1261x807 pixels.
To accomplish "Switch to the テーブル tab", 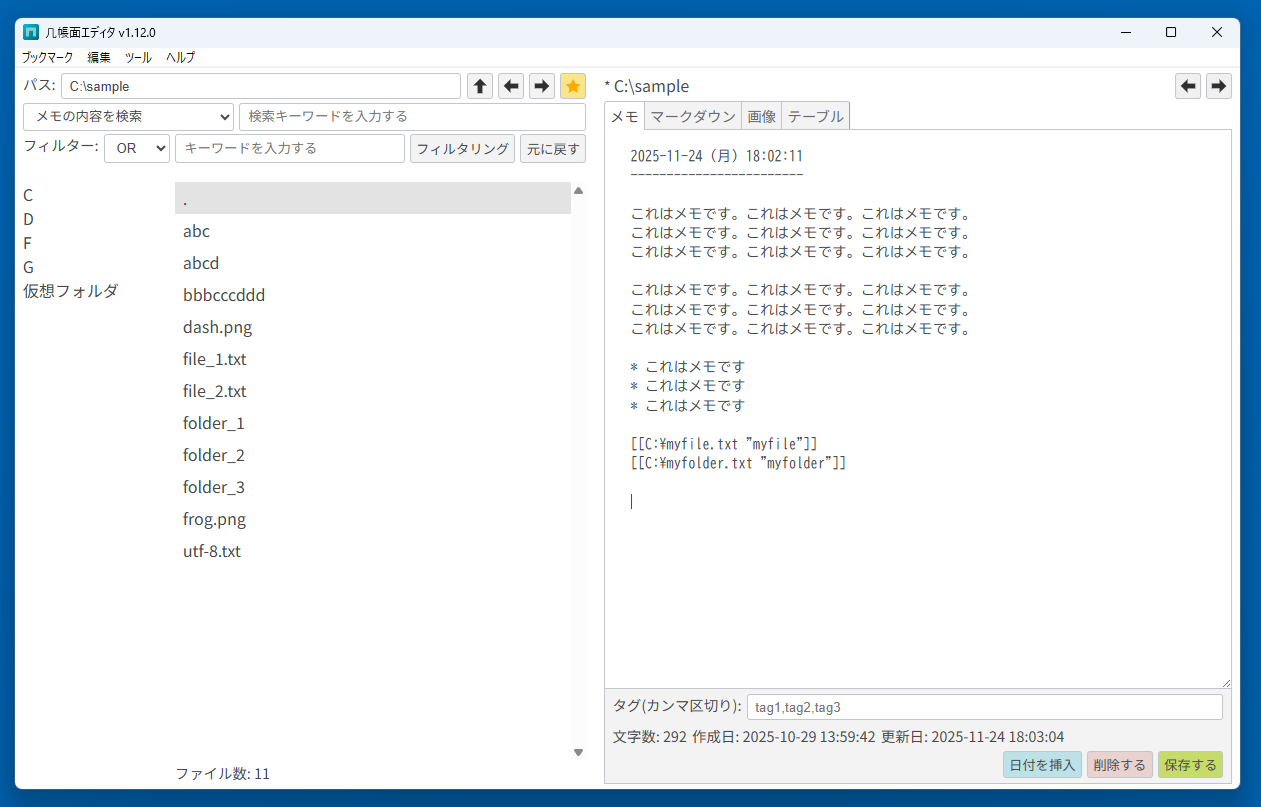I will coord(815,116).
